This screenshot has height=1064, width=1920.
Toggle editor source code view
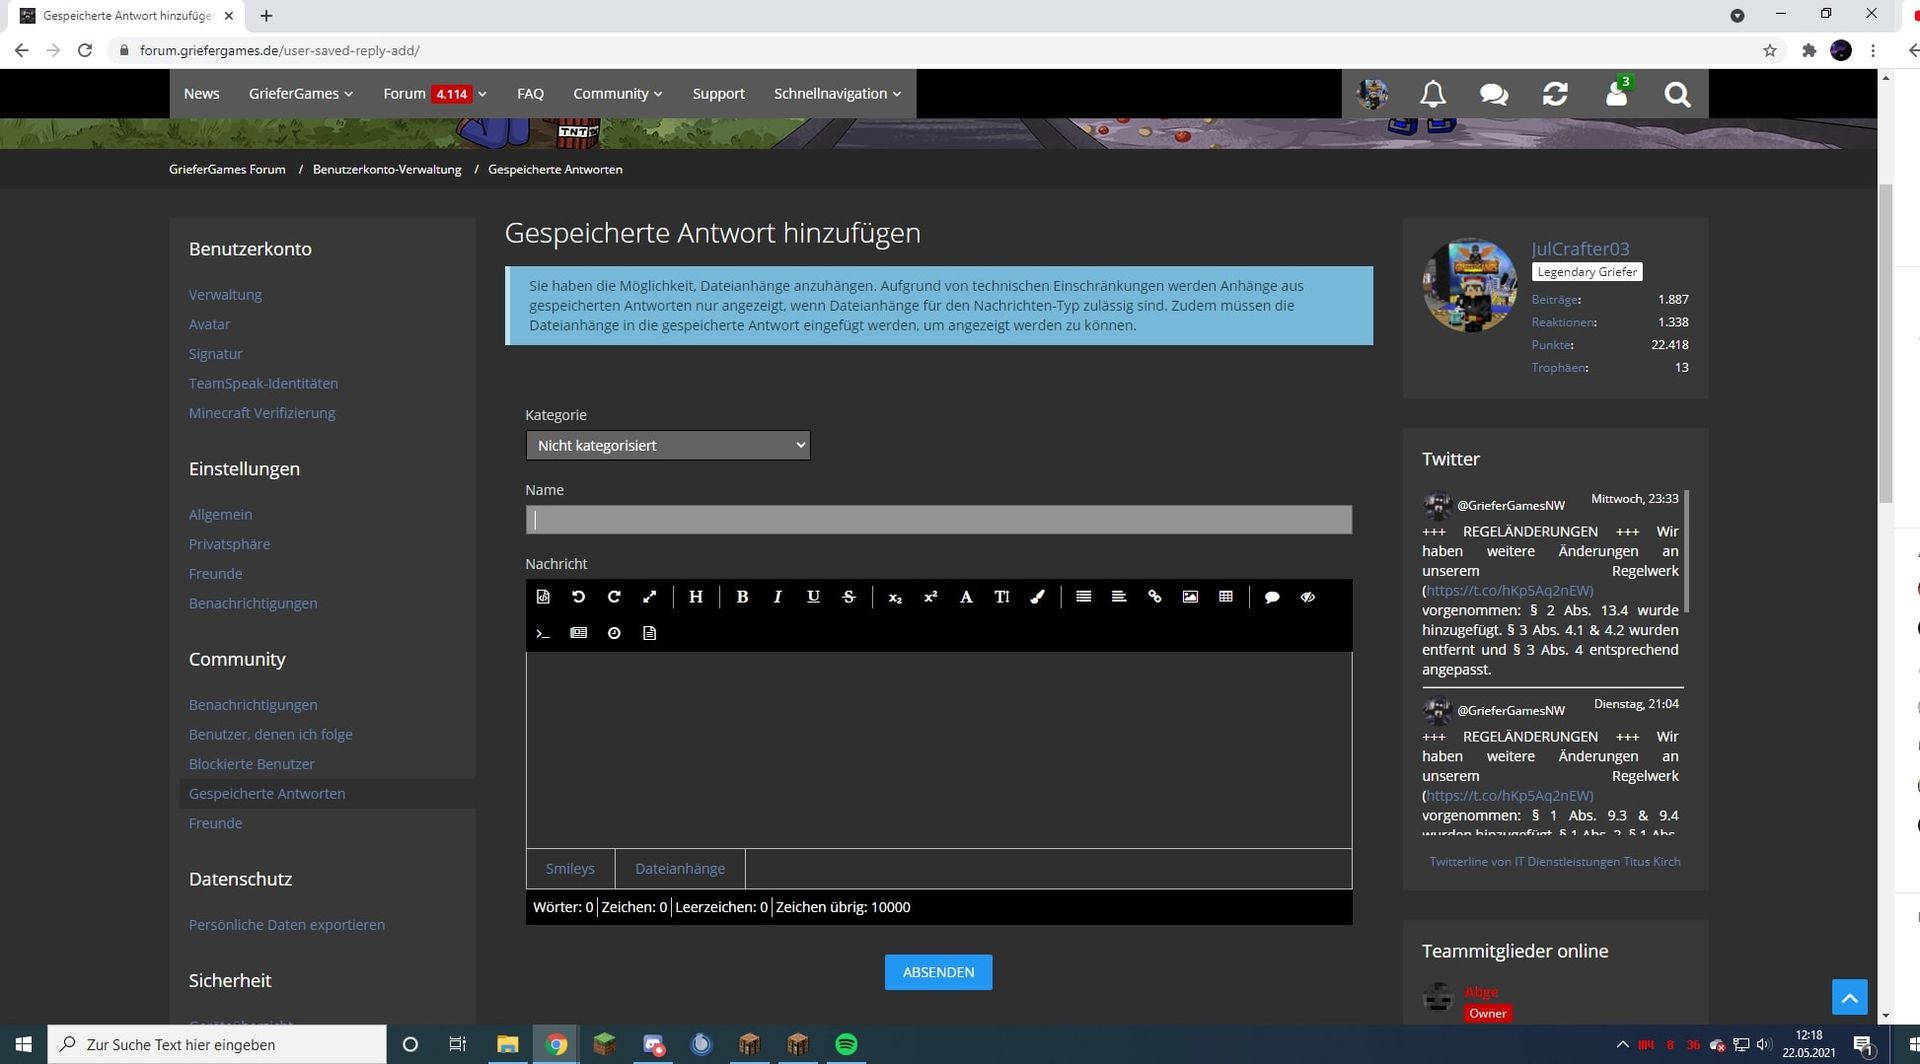tap(543, 597)
